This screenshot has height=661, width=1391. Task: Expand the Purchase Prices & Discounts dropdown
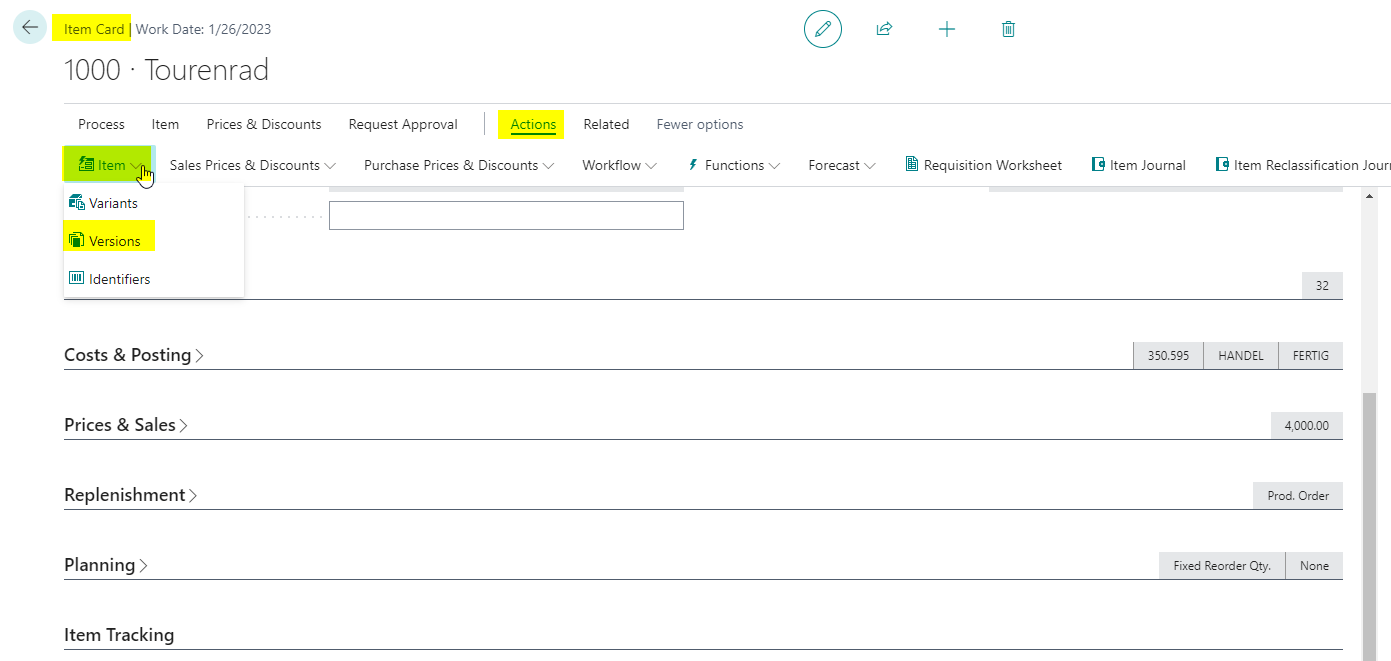click(459, 165)
